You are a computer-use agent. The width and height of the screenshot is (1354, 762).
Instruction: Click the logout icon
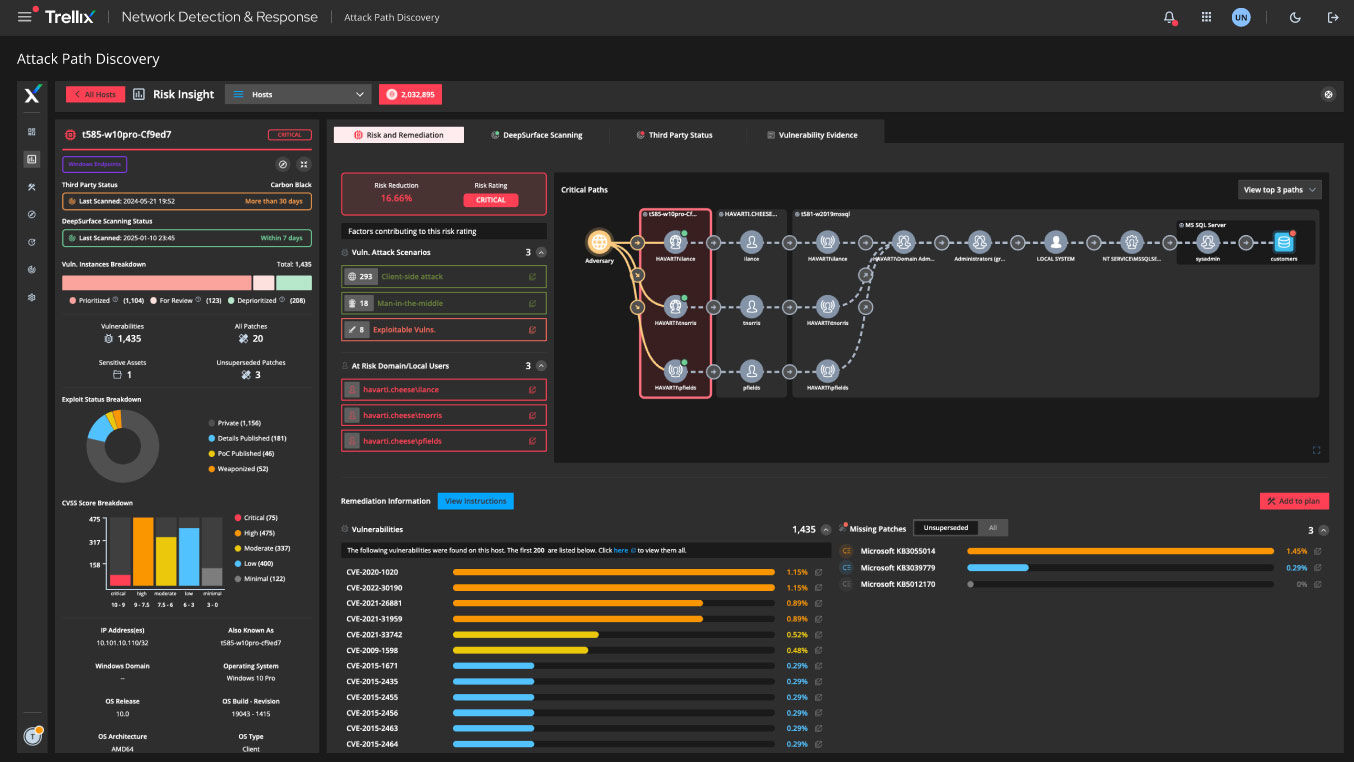[x=1332, y=17]
